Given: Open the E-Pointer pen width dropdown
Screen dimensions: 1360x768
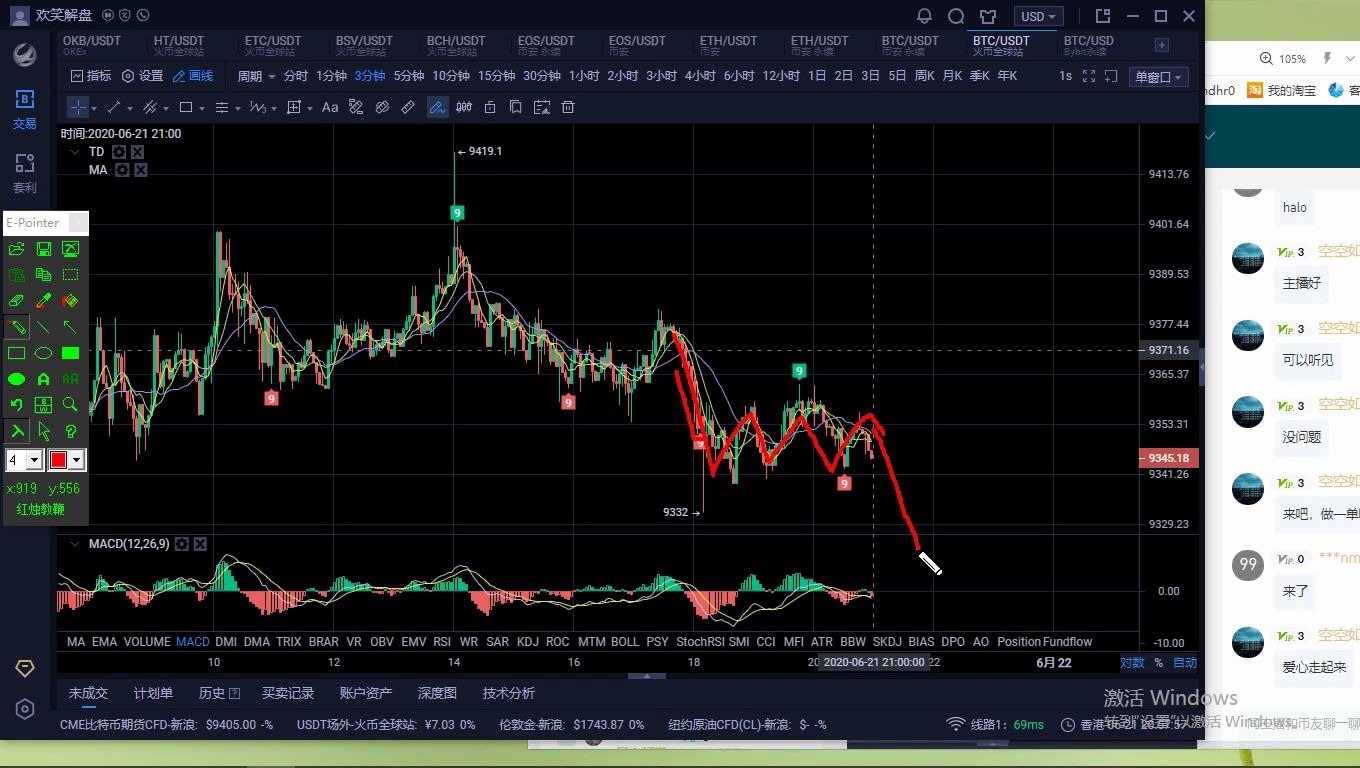Looking at the screenshot, I should click(34, 460).
